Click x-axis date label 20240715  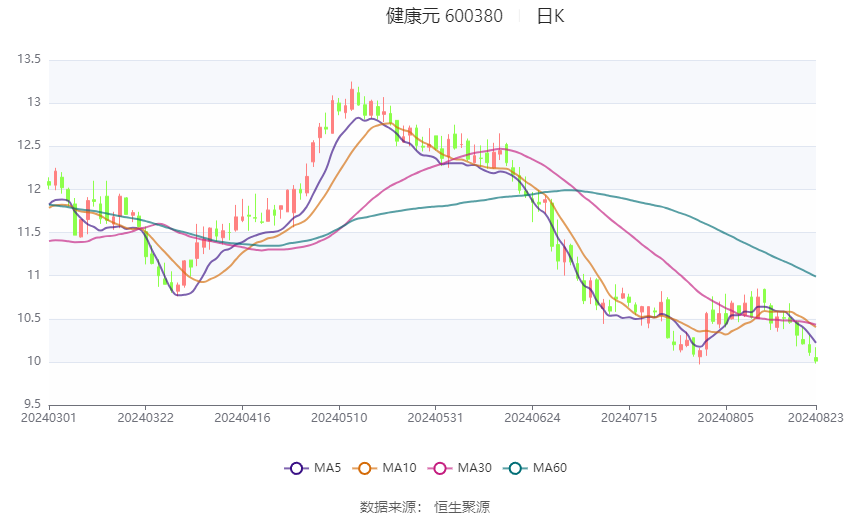[x=629, y=418]
